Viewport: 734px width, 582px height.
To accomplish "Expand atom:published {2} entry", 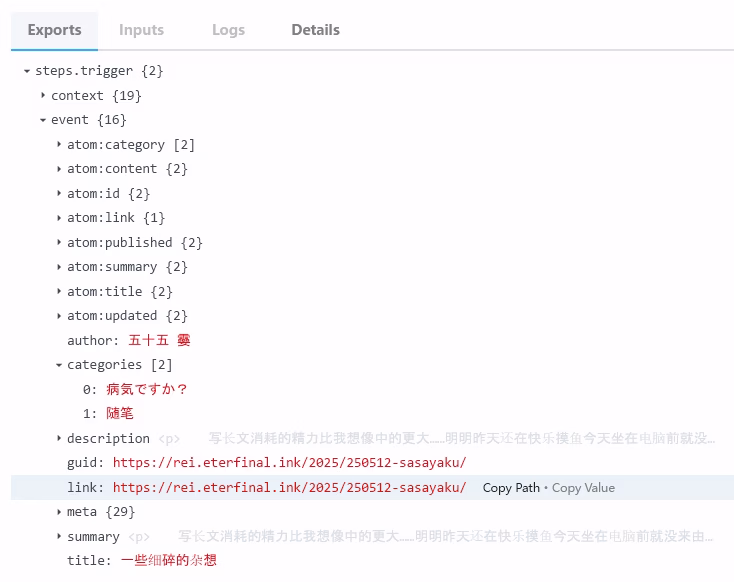I will (x=59, y=243).
